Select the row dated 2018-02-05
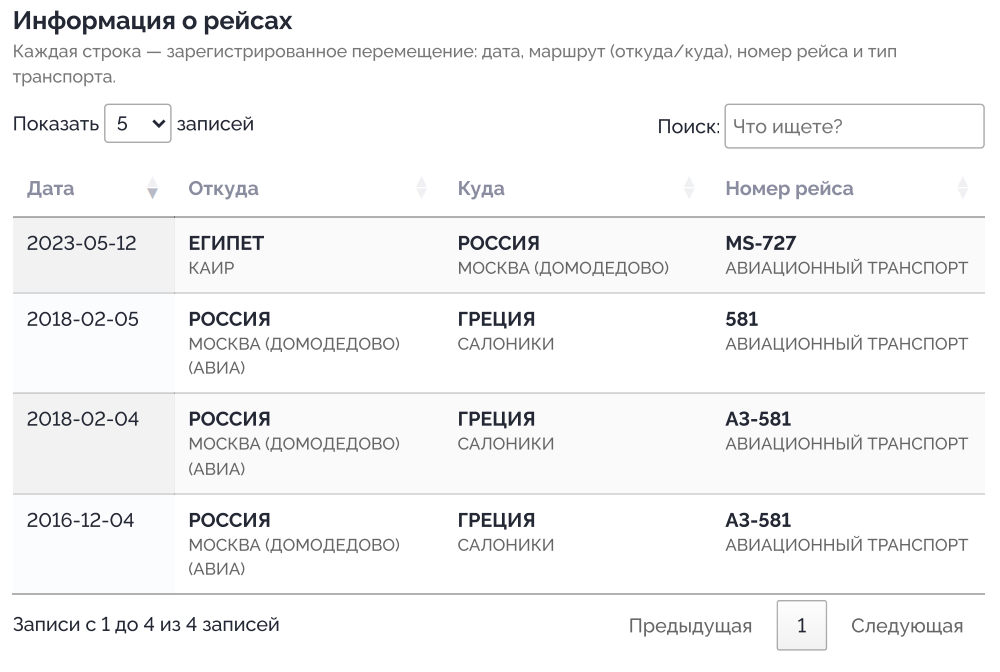 [x=499, y=343]
